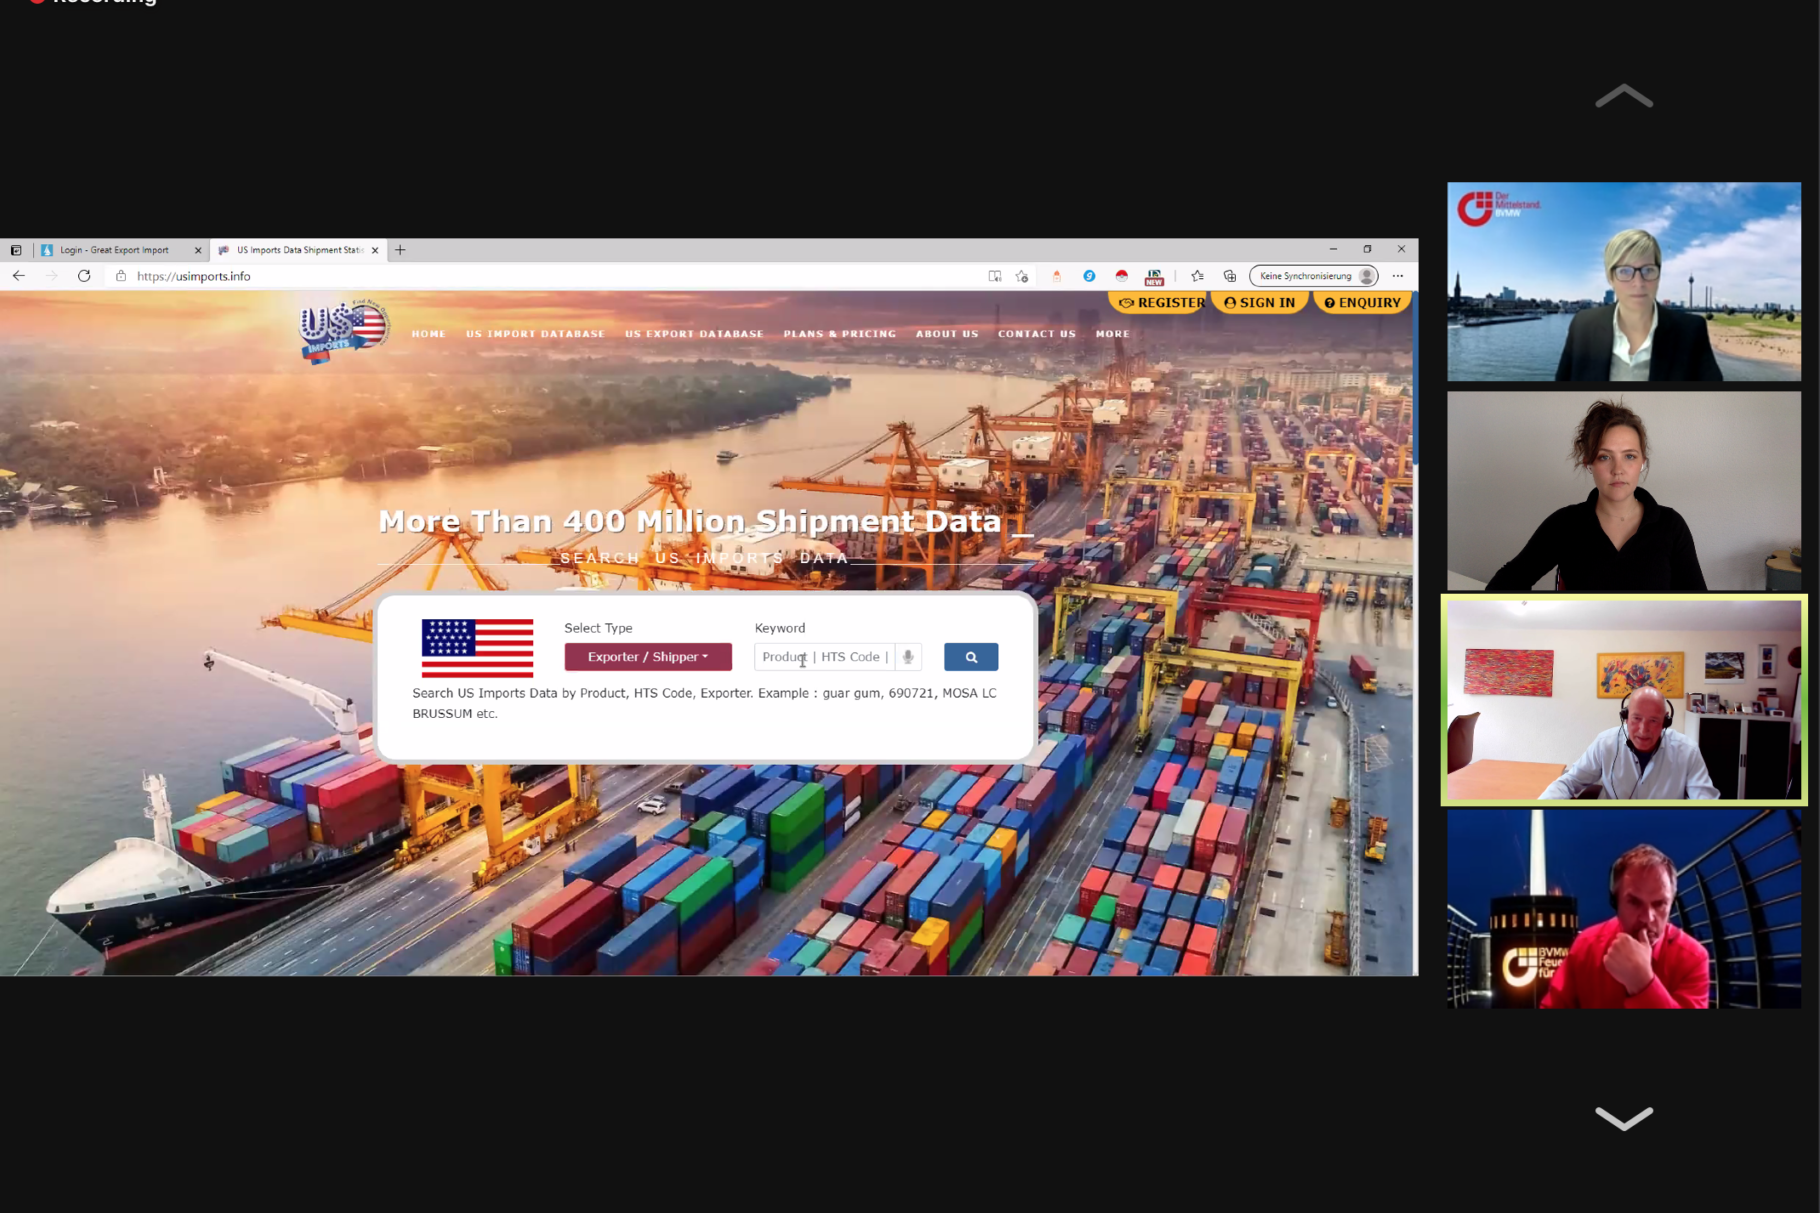Screen dimensions: 1820x1213
Task: Open the read aloud reader icon
Action: click(994, 276)
